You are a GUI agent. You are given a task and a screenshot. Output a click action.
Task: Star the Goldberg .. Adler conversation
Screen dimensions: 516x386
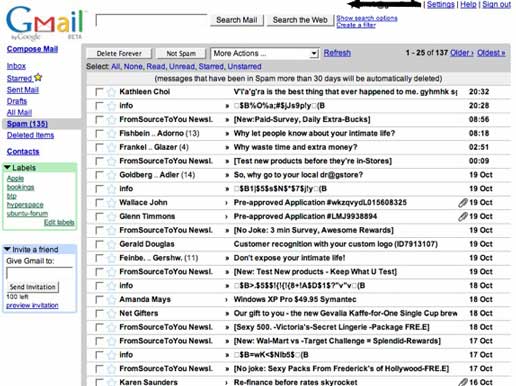point(111,175)
